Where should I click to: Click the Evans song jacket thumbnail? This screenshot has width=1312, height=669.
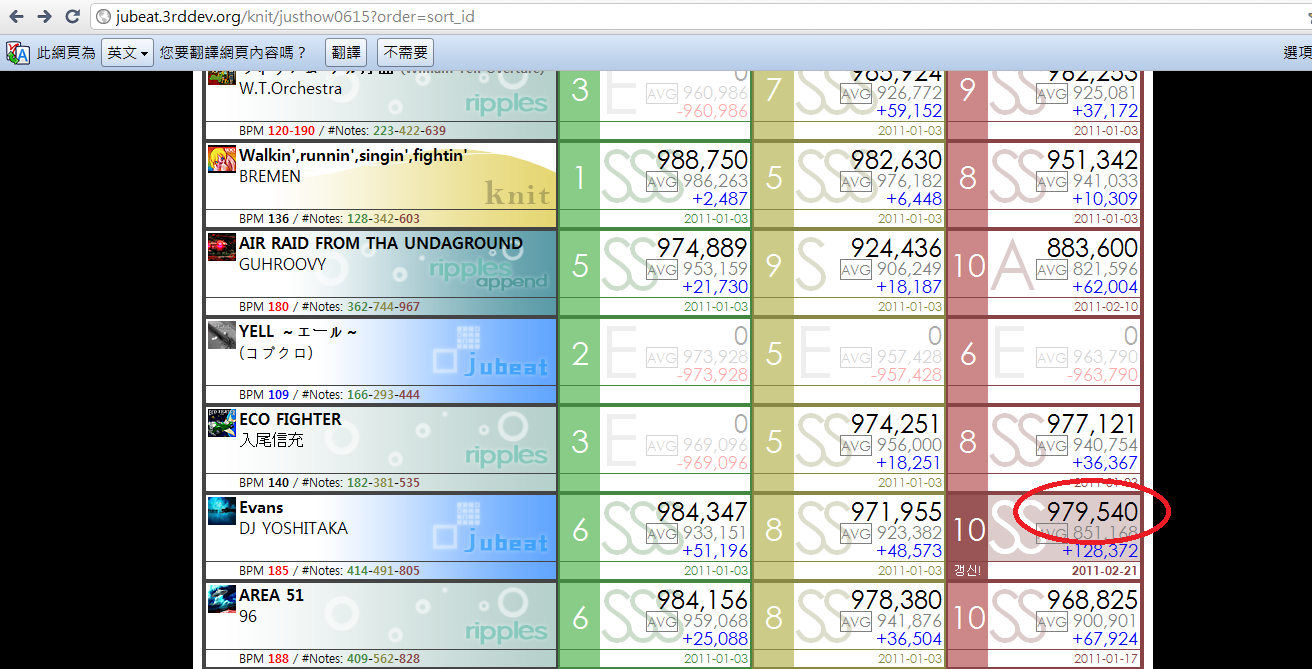pyautogui.click(x=222, y=511)
